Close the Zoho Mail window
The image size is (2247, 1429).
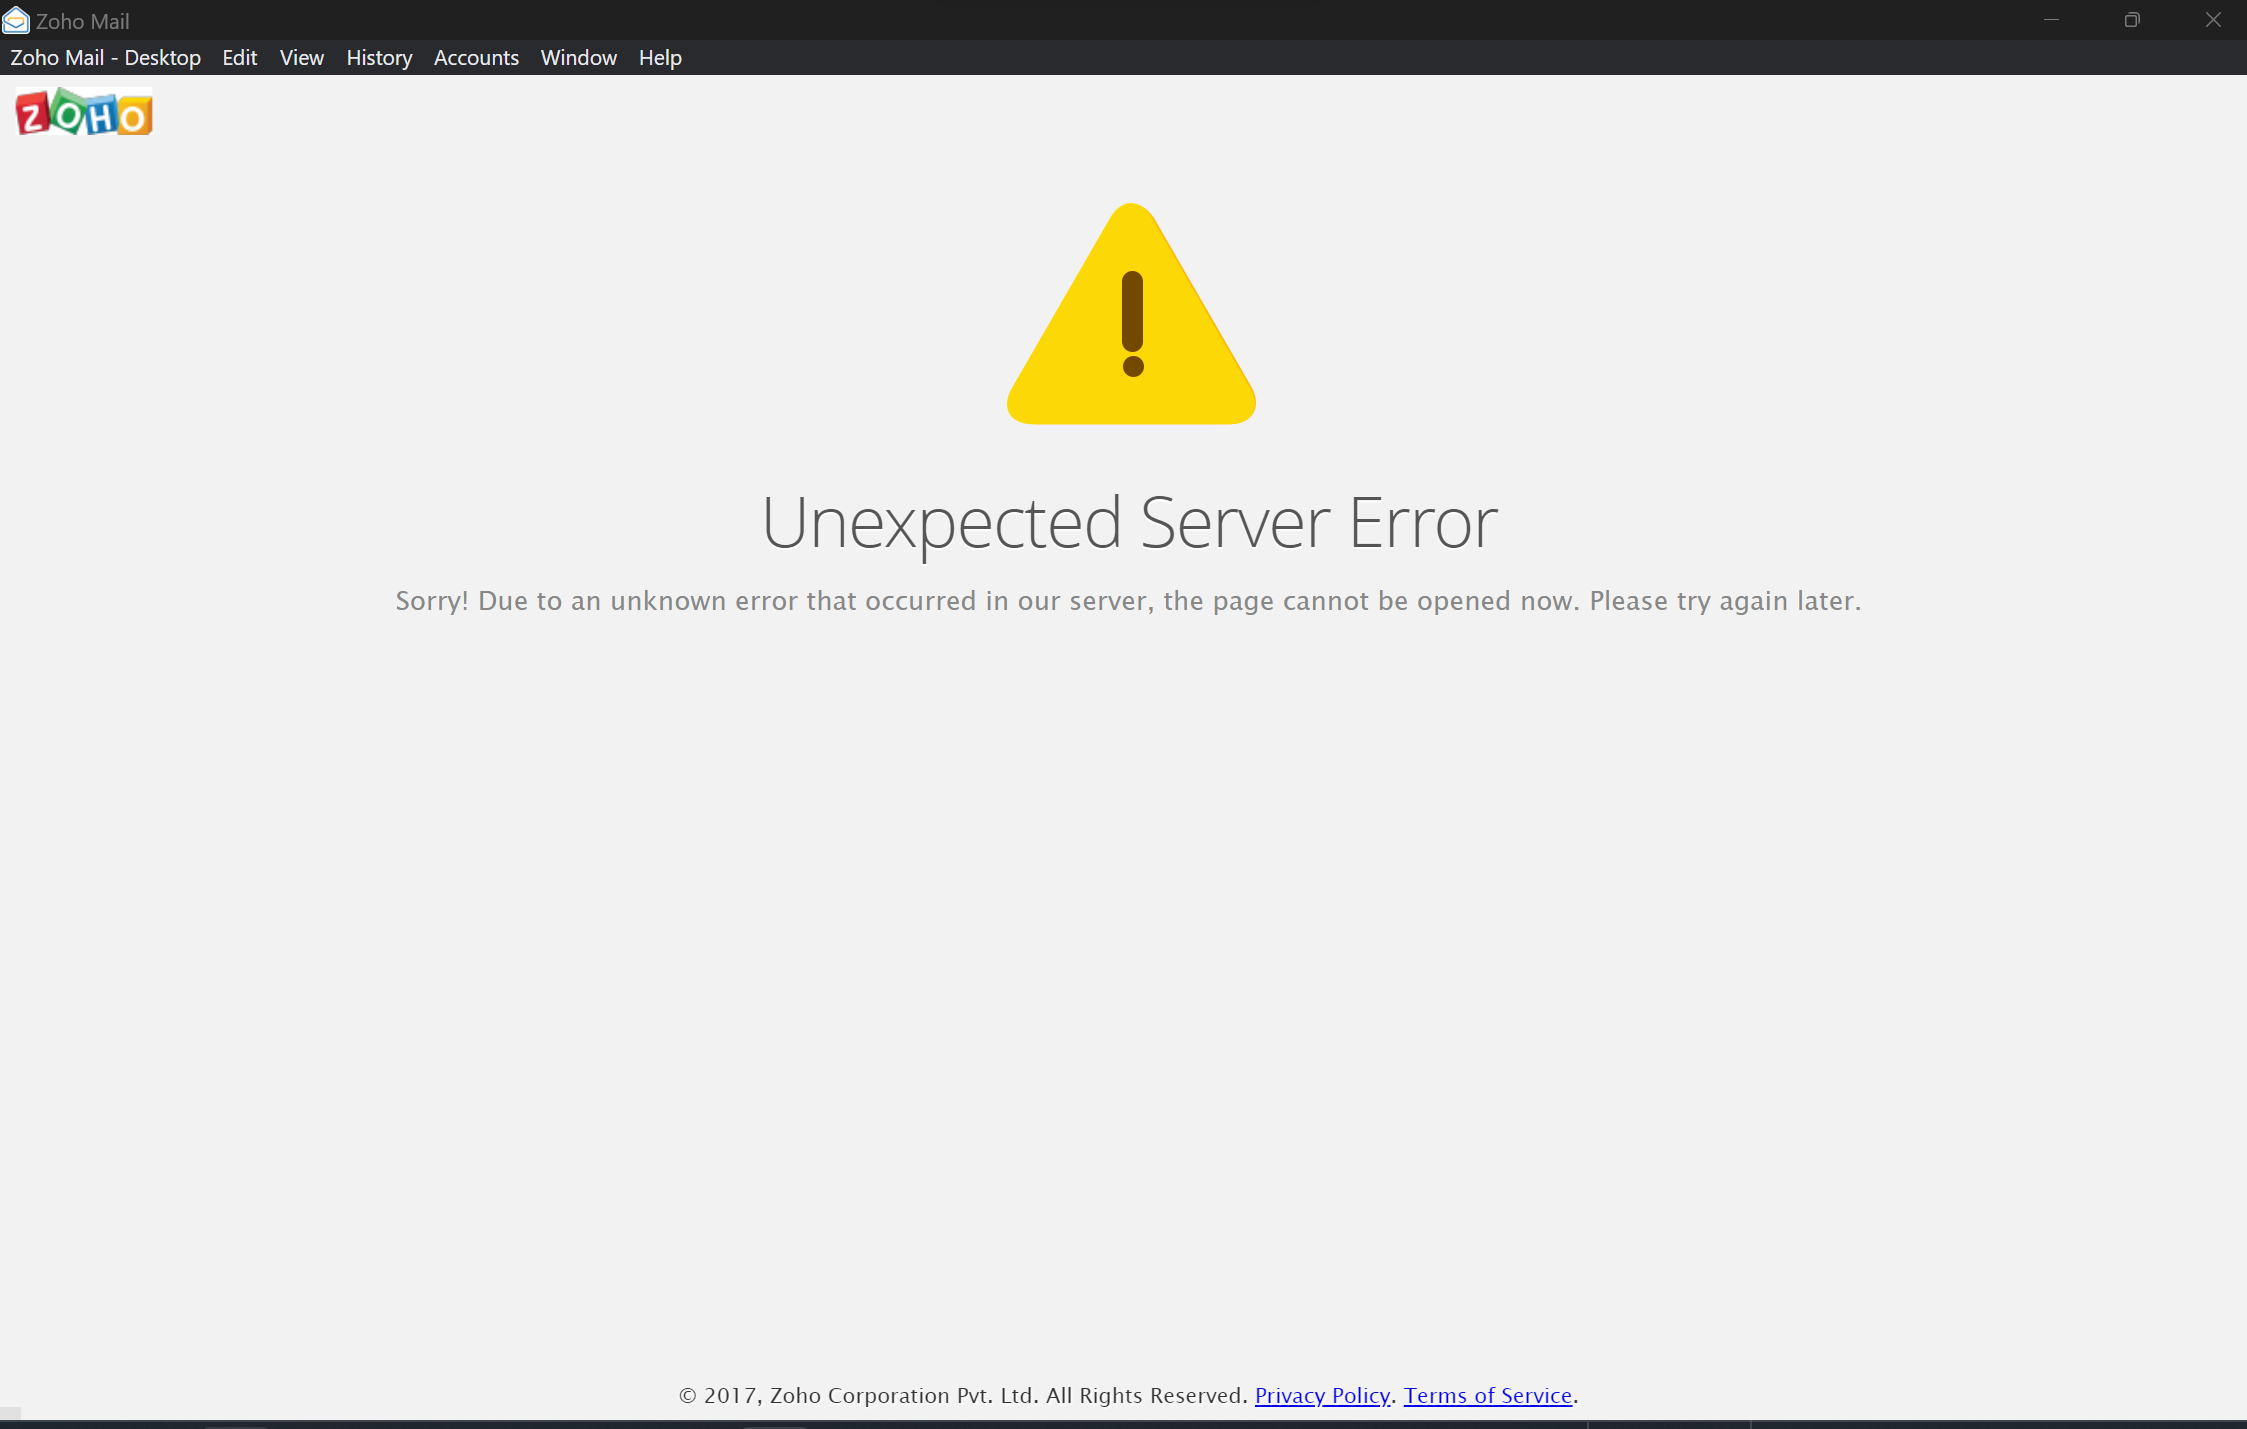pyautogui.click(x=2213, y=20)
